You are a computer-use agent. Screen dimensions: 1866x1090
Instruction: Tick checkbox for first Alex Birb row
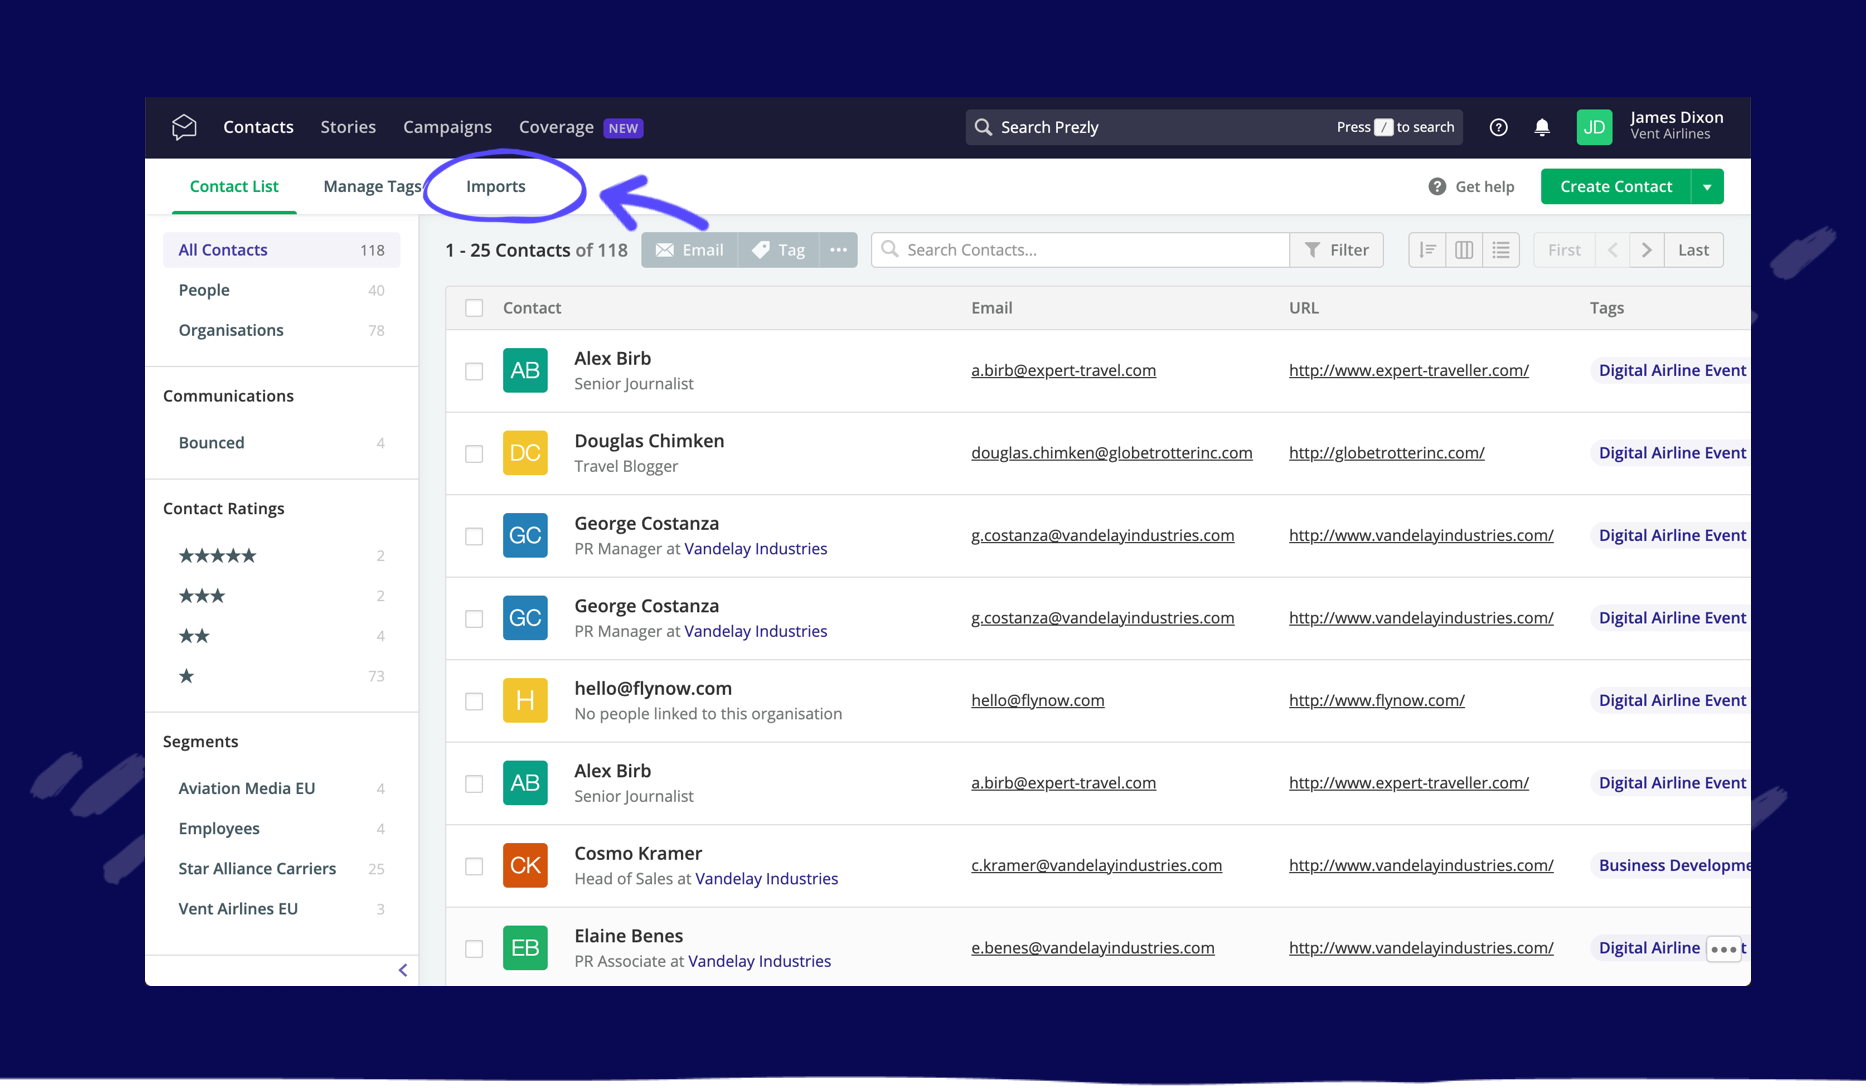click(474, 371)
